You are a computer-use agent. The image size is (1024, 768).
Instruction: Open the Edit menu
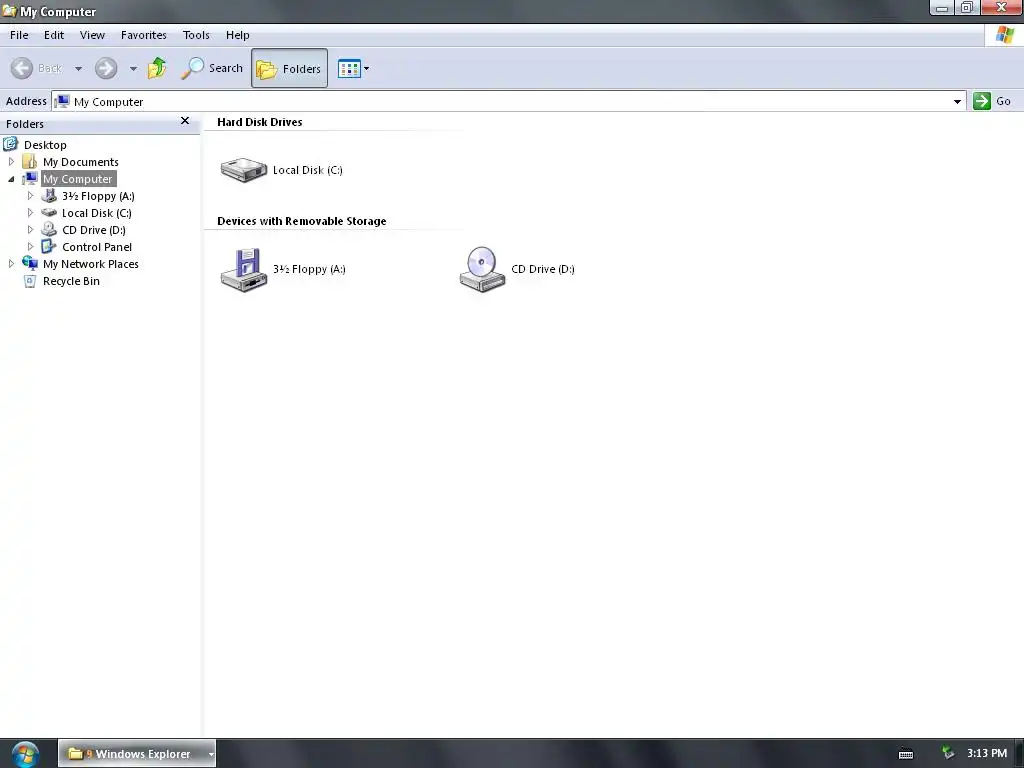54,35
